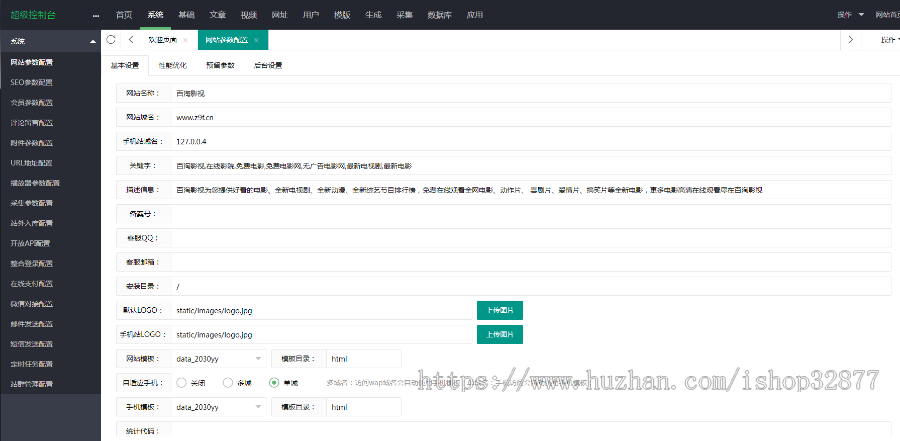
Task: Open URL地址配置 in the sidebar
Action: [32, 163]
